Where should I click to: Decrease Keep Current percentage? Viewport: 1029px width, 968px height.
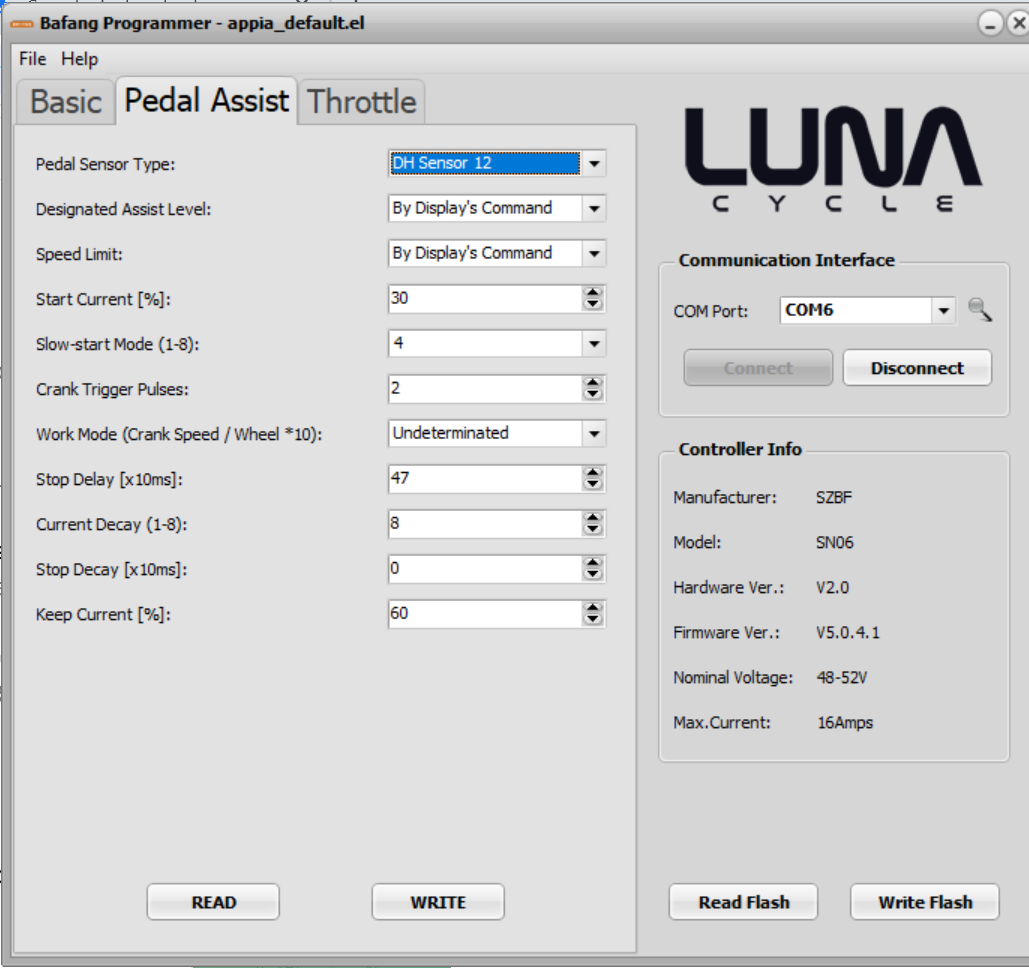[593, 620]
